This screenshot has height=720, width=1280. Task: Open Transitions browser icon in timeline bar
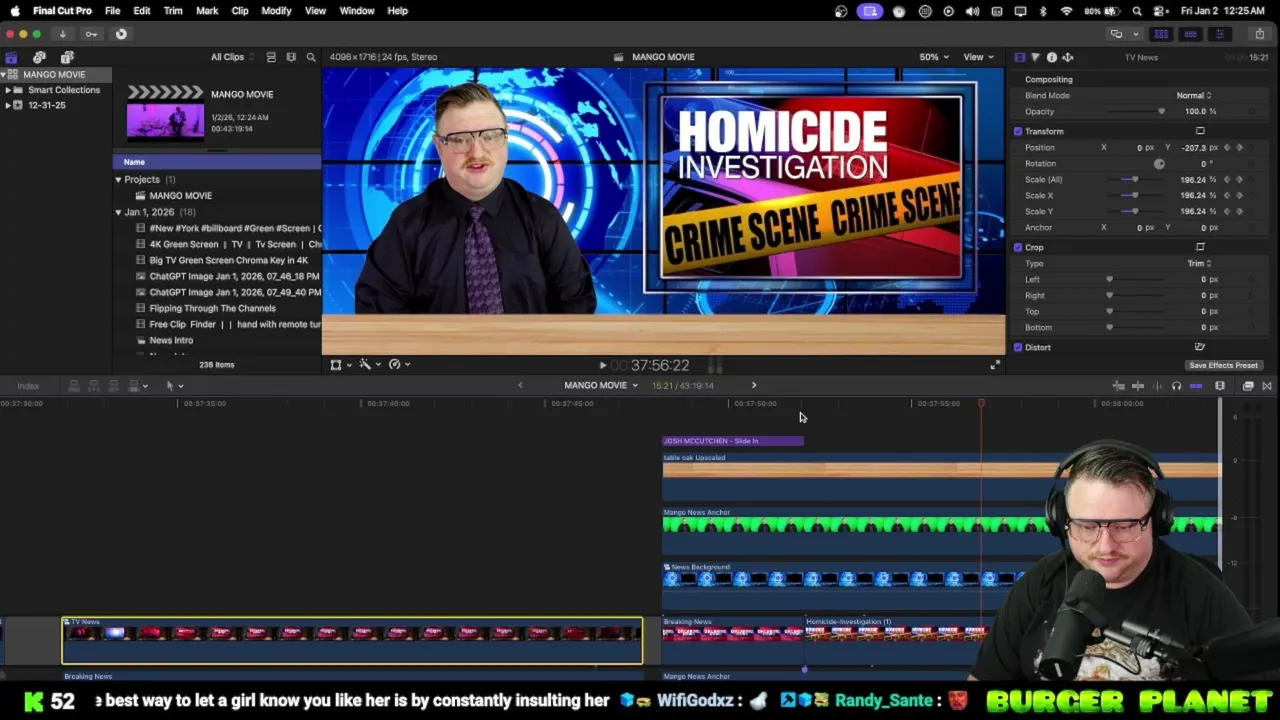[x=1266, y=386]
